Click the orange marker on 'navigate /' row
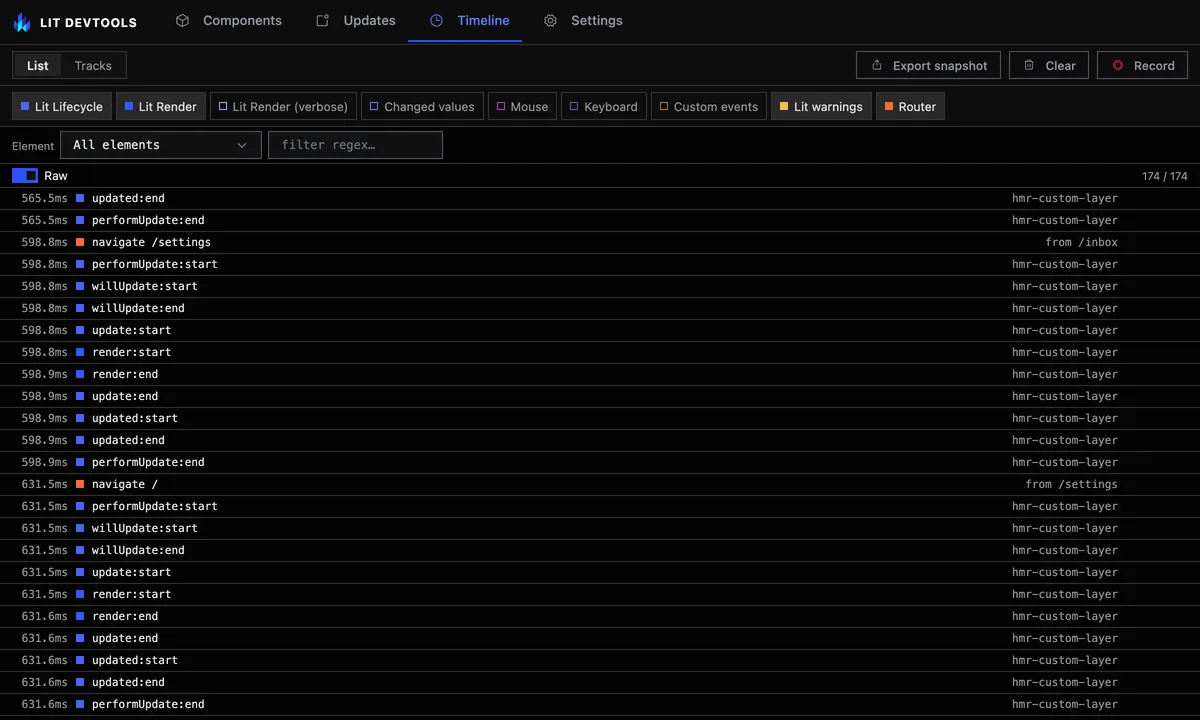 80,484
